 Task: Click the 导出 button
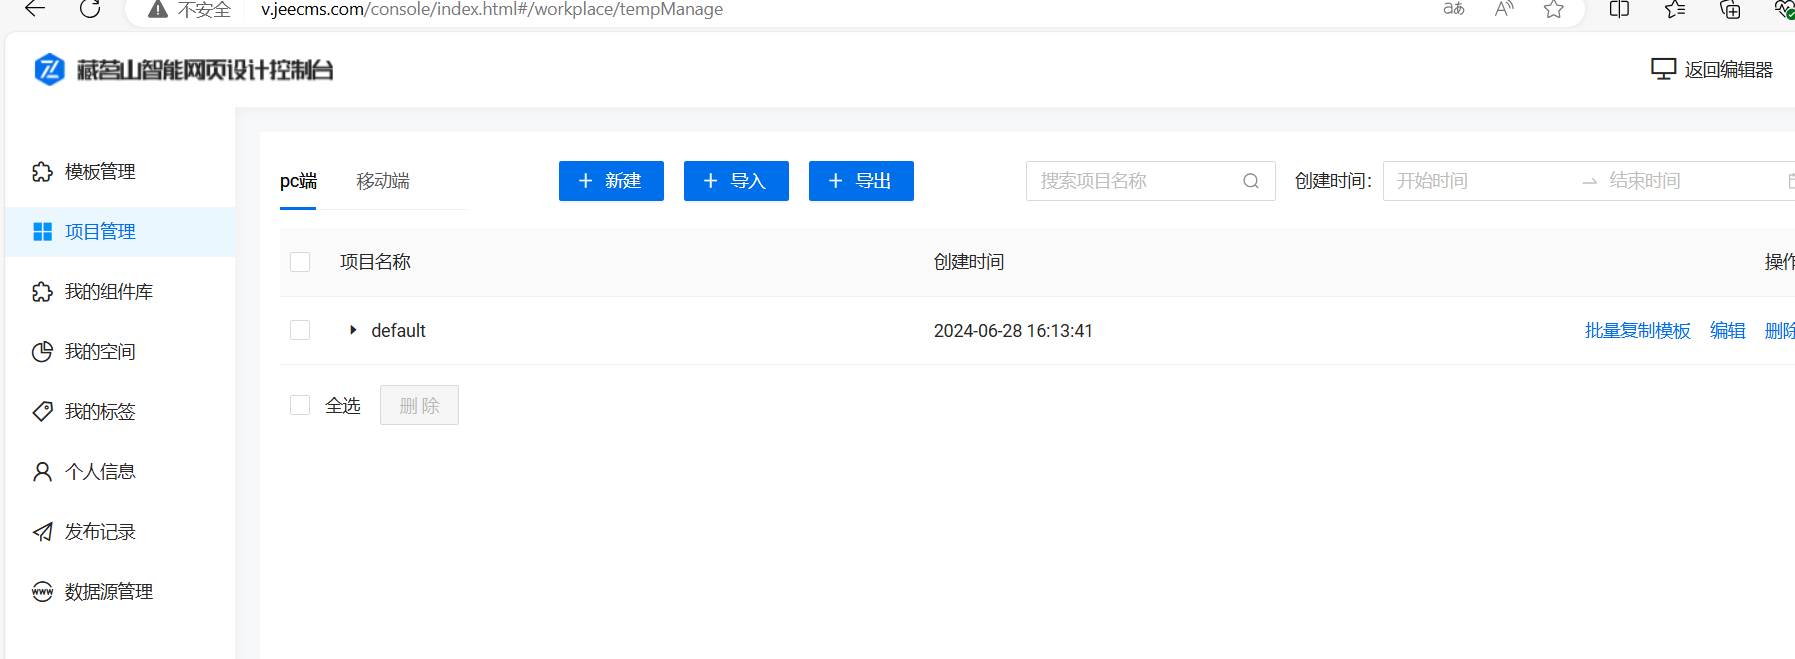[861, 181]
